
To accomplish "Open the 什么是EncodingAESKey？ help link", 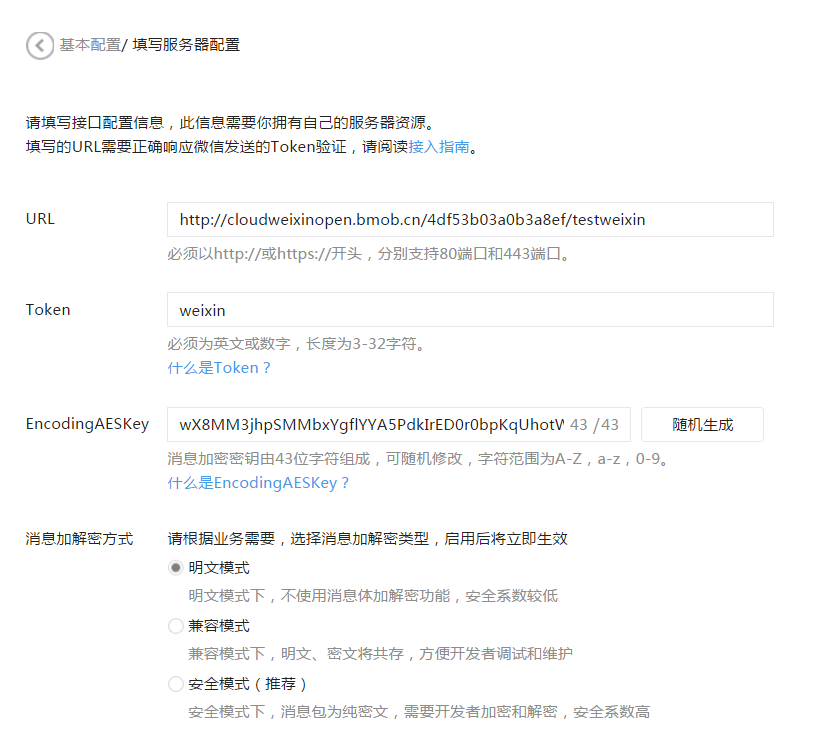I will coord(258,483).
